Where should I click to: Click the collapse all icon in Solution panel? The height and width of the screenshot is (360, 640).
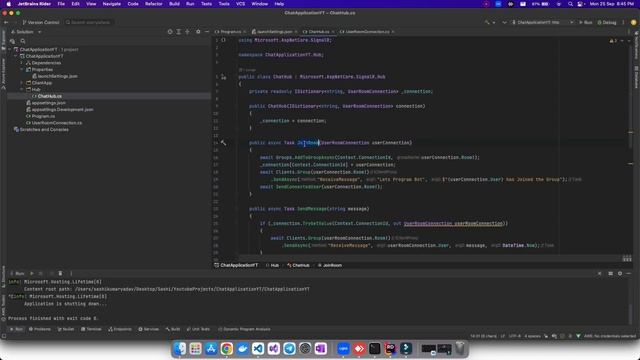[x=187, y=32]
